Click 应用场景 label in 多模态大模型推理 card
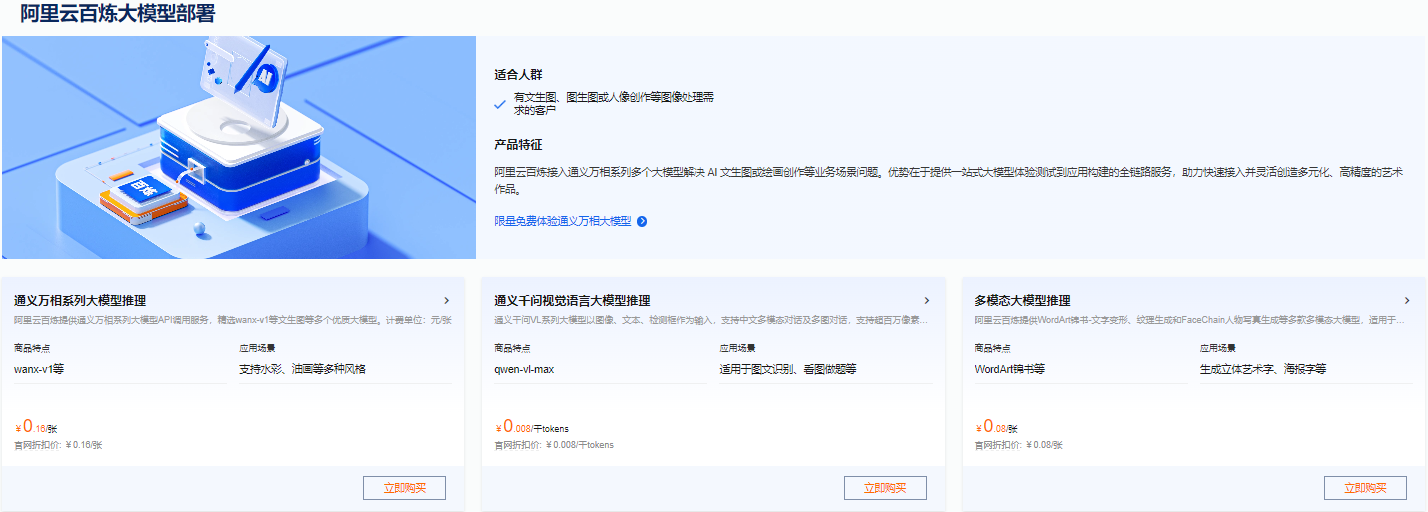The width and height of the screenshot is (1428, 512). pos(1218,348)
